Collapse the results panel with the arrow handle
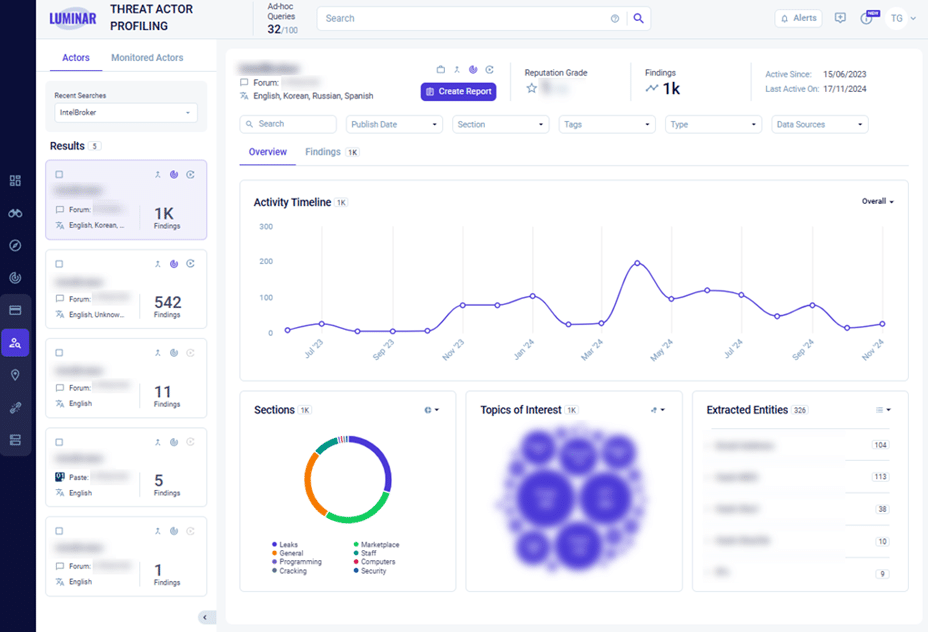This screenshot has width=928, height=632. coord(207,617)
